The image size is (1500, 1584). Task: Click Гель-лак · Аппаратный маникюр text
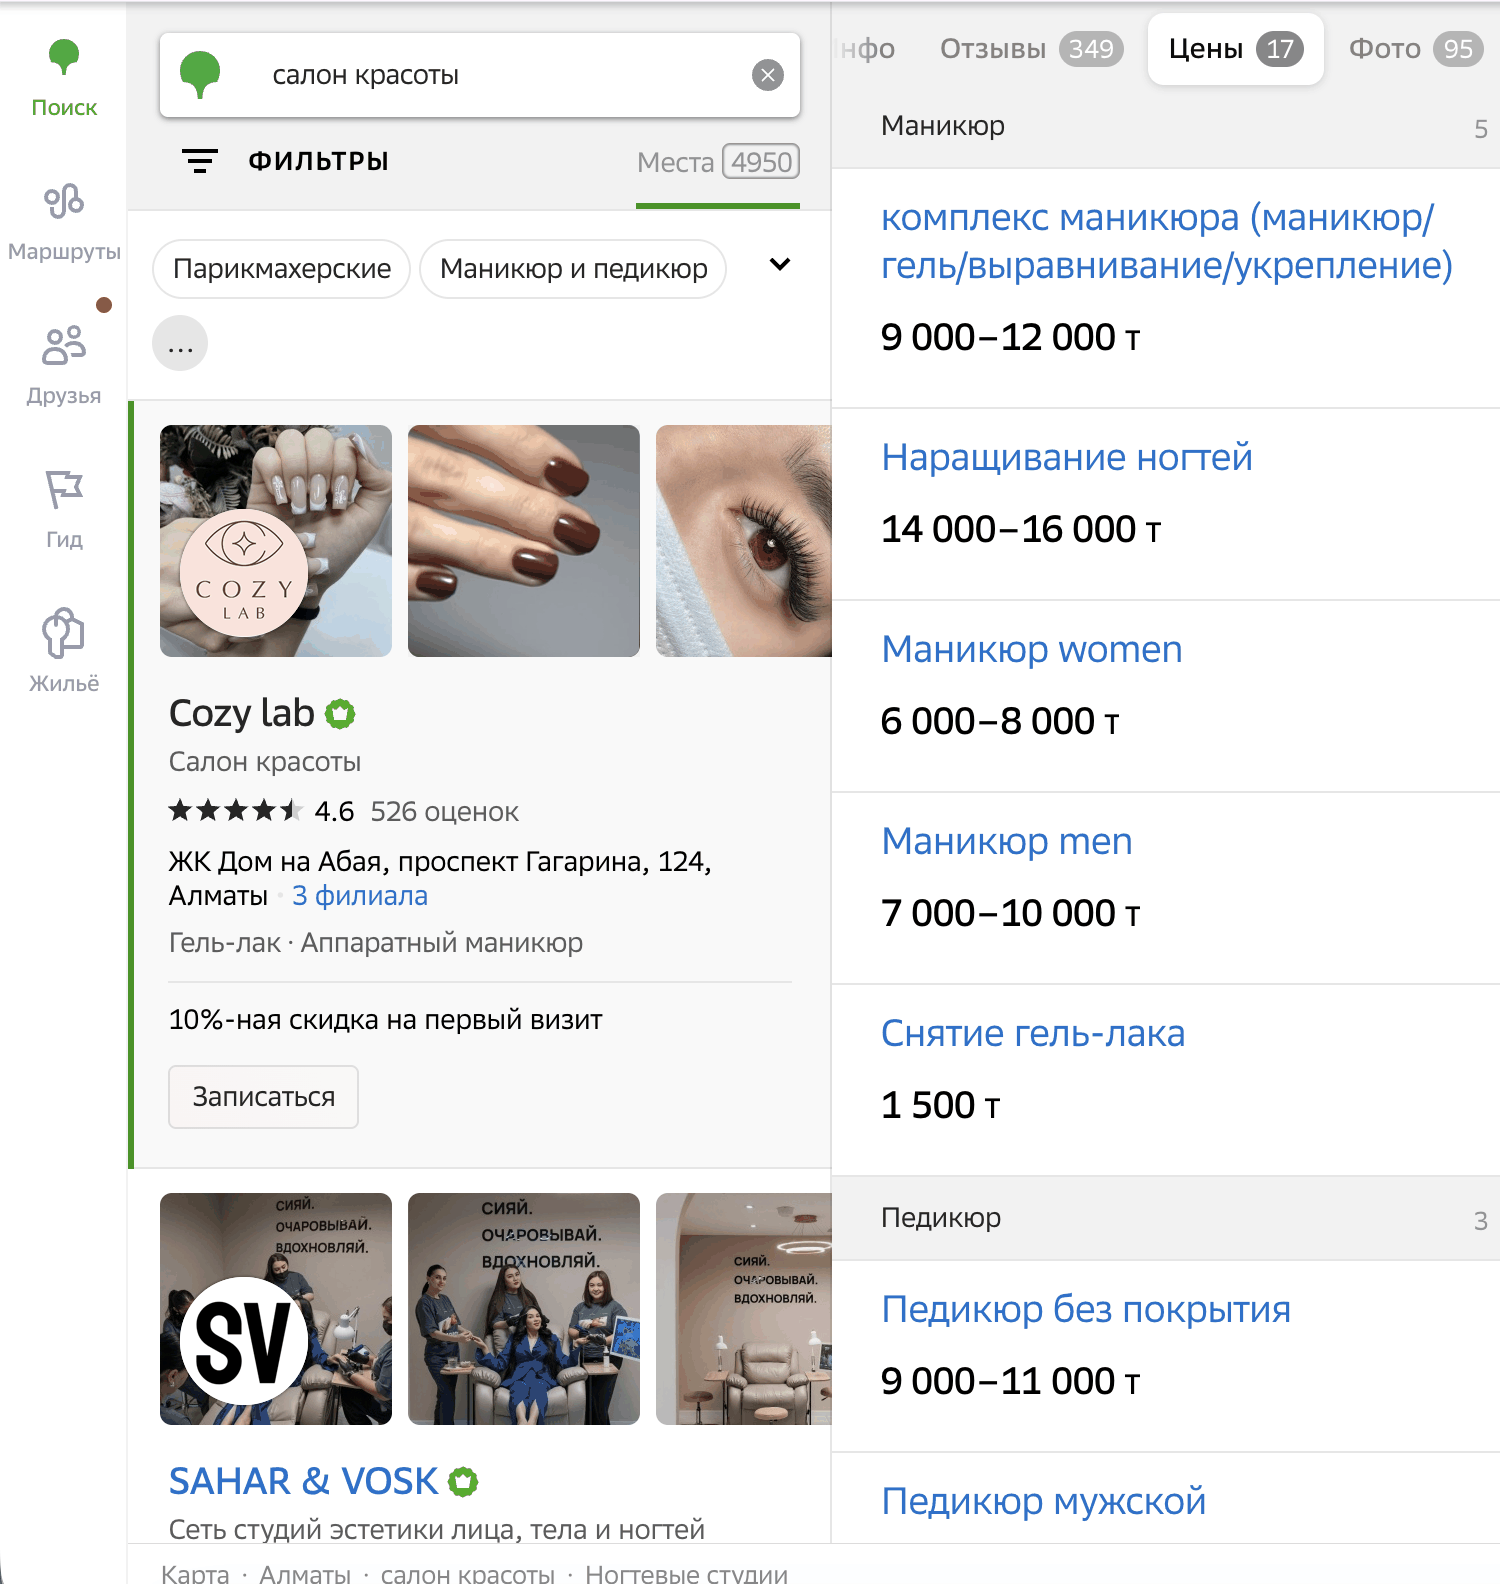coord(376,943)
